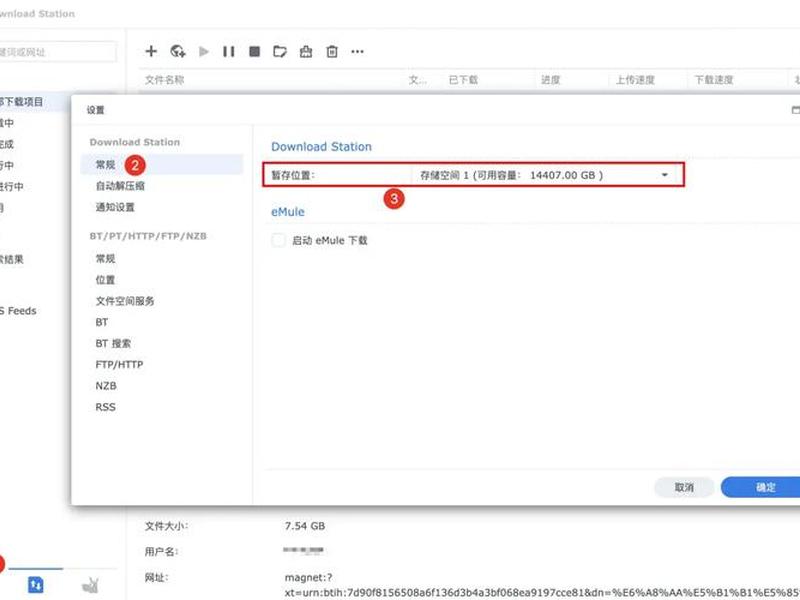
Task: Delete task using the trash icon
Action: click(x=332, y=51)
